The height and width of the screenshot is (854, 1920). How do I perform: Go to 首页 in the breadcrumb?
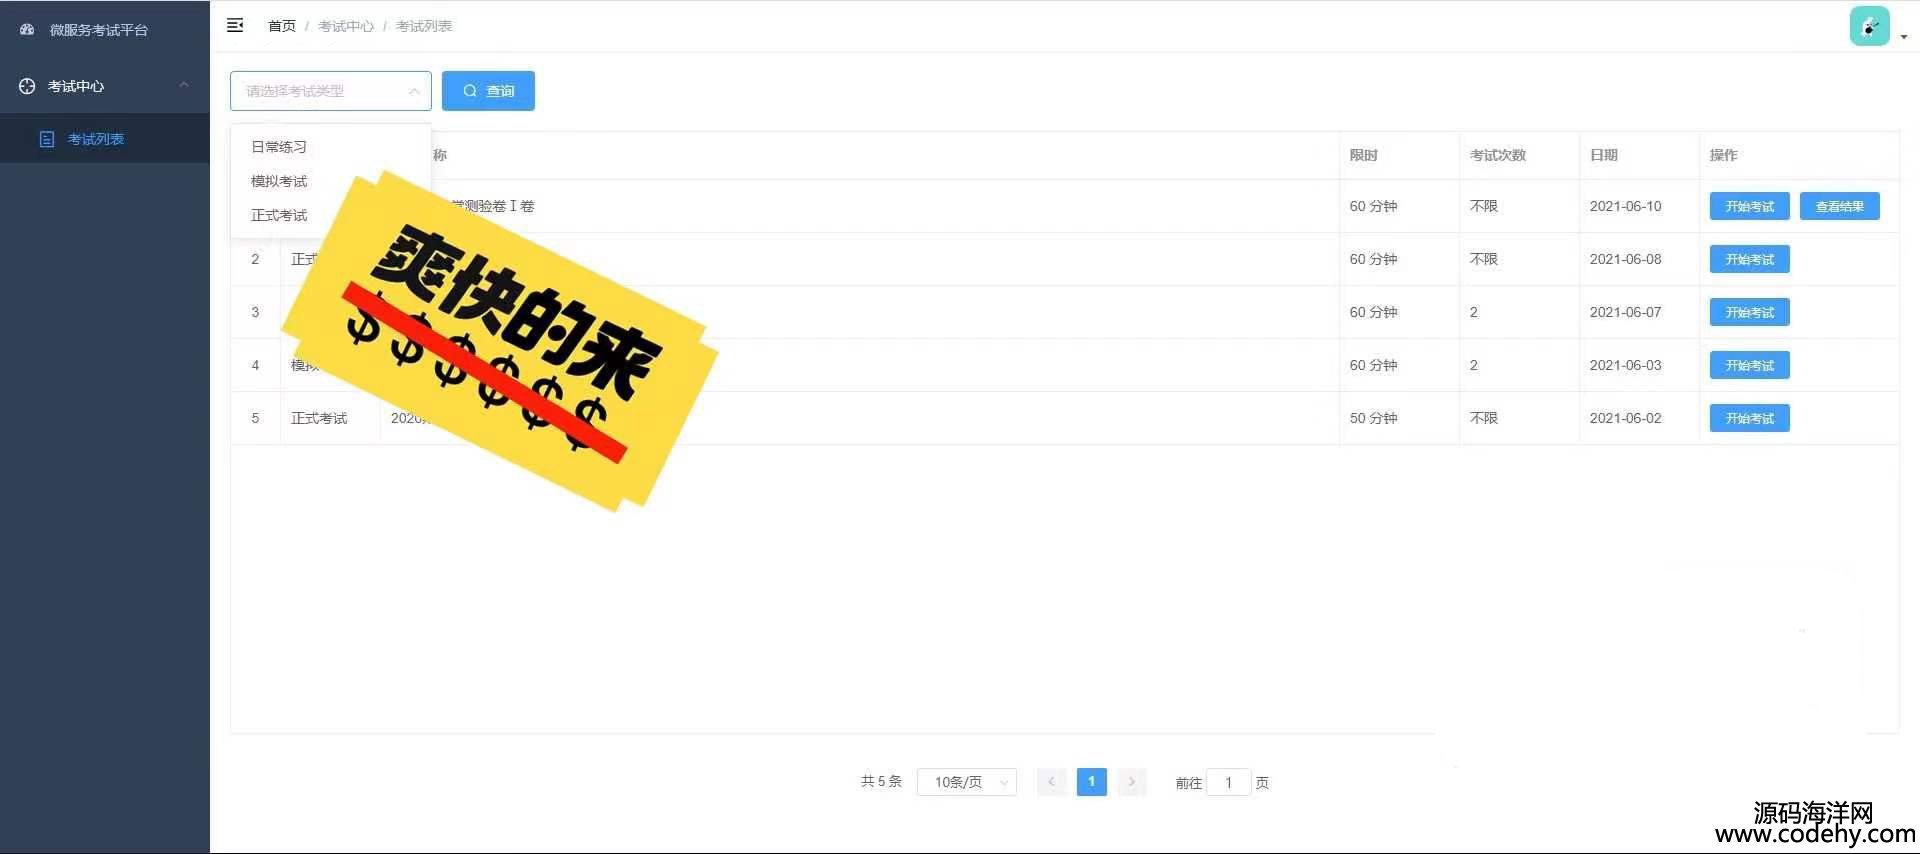282,26
